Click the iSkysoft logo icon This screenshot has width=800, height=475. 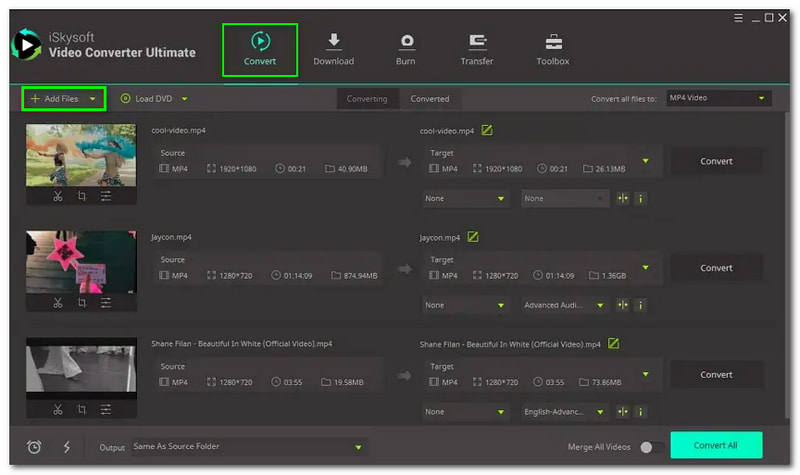click(x=27, y=45)
